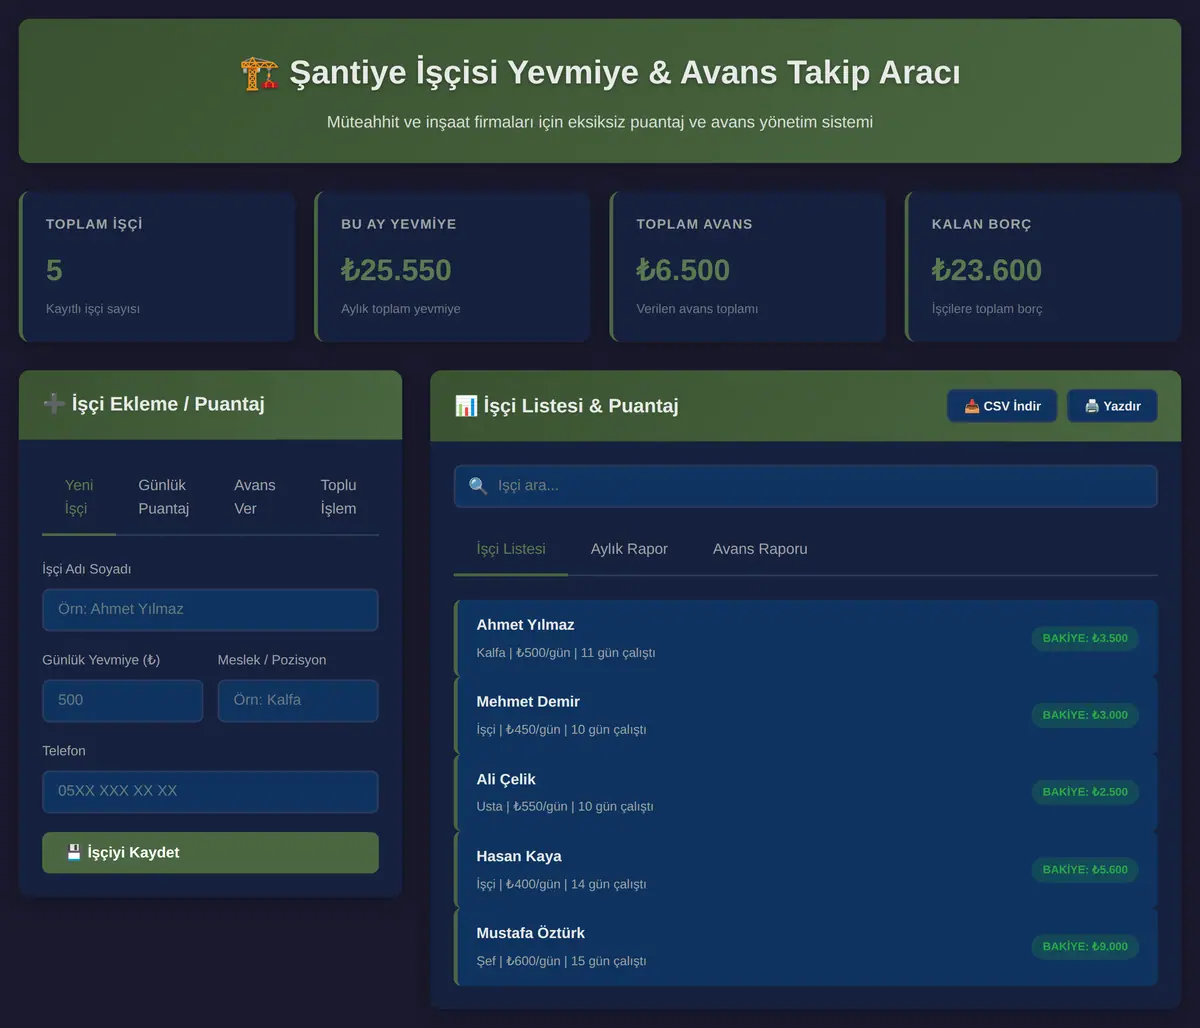Screen dimensions: 1200x1028
Task: Click the header subtitle about puantaj ve avans
Action: coord(600,122)
